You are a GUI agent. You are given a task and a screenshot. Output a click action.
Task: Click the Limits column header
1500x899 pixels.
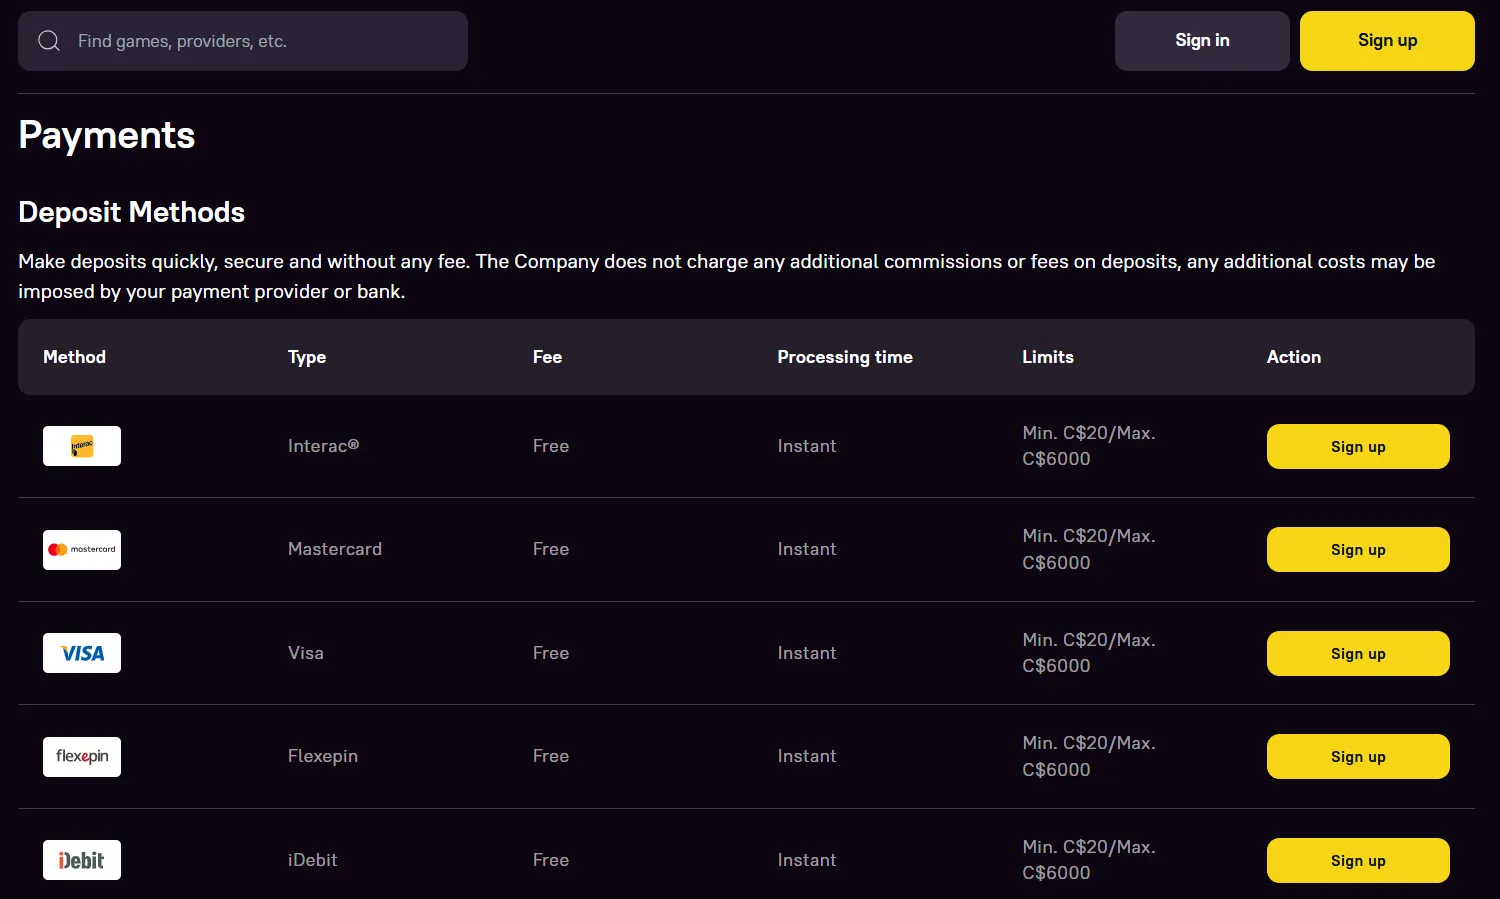pyautogui.click(x=1048, y=357)
